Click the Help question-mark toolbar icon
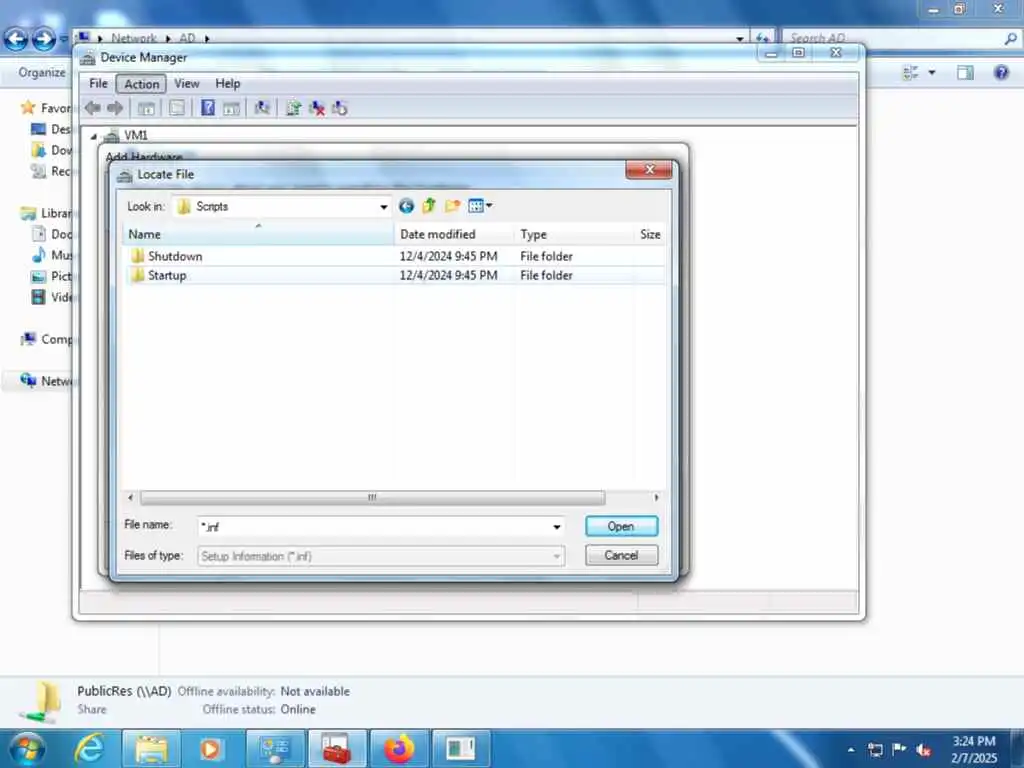The height and width of the screenshot is (768, 1024). point(208,108)
